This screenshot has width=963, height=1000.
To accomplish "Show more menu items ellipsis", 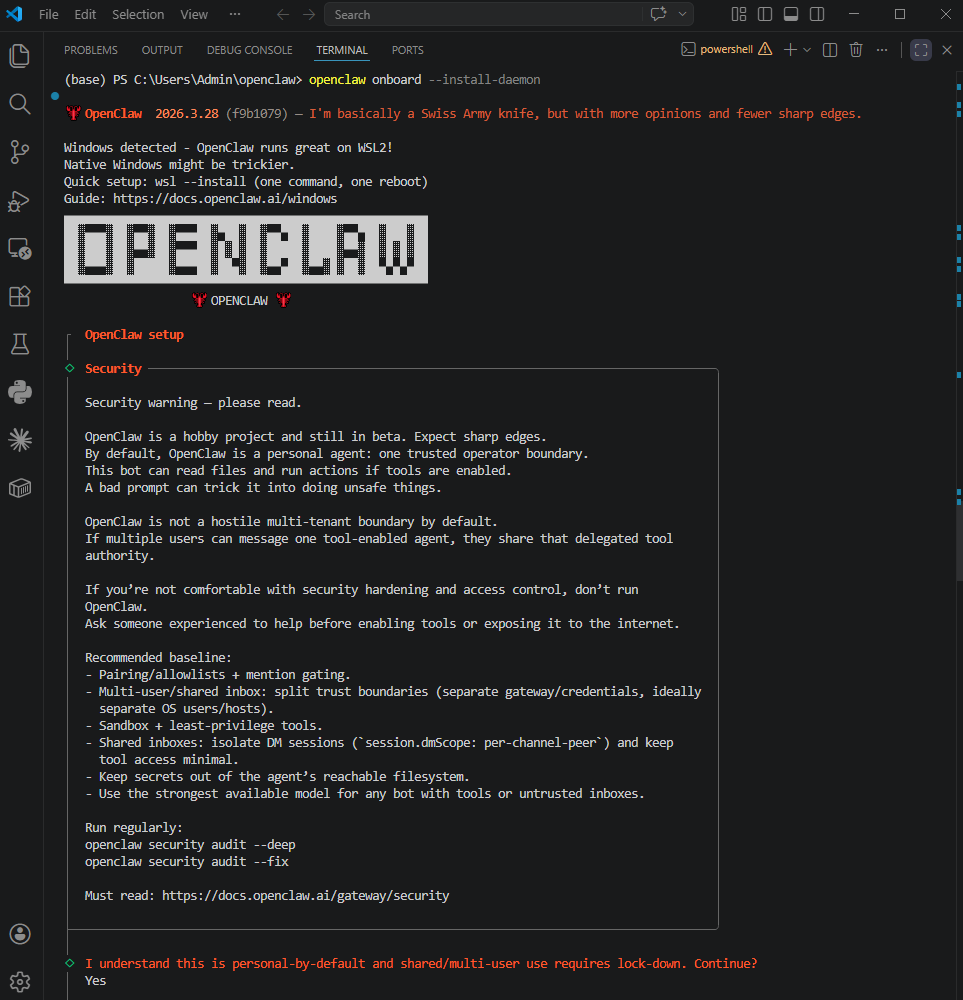I will tap(235, 14).
